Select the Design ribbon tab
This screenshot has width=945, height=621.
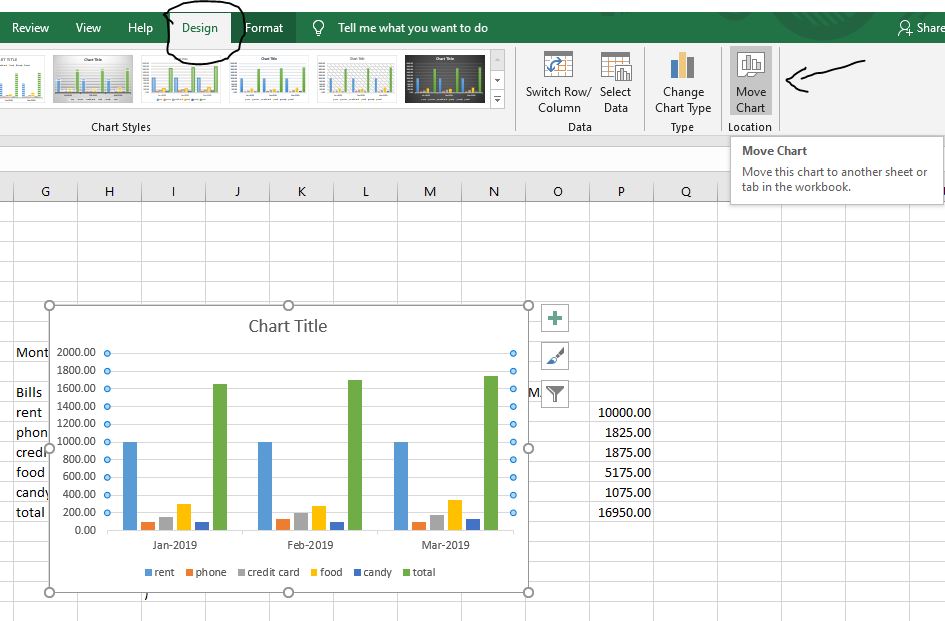(x=201, y=27)
